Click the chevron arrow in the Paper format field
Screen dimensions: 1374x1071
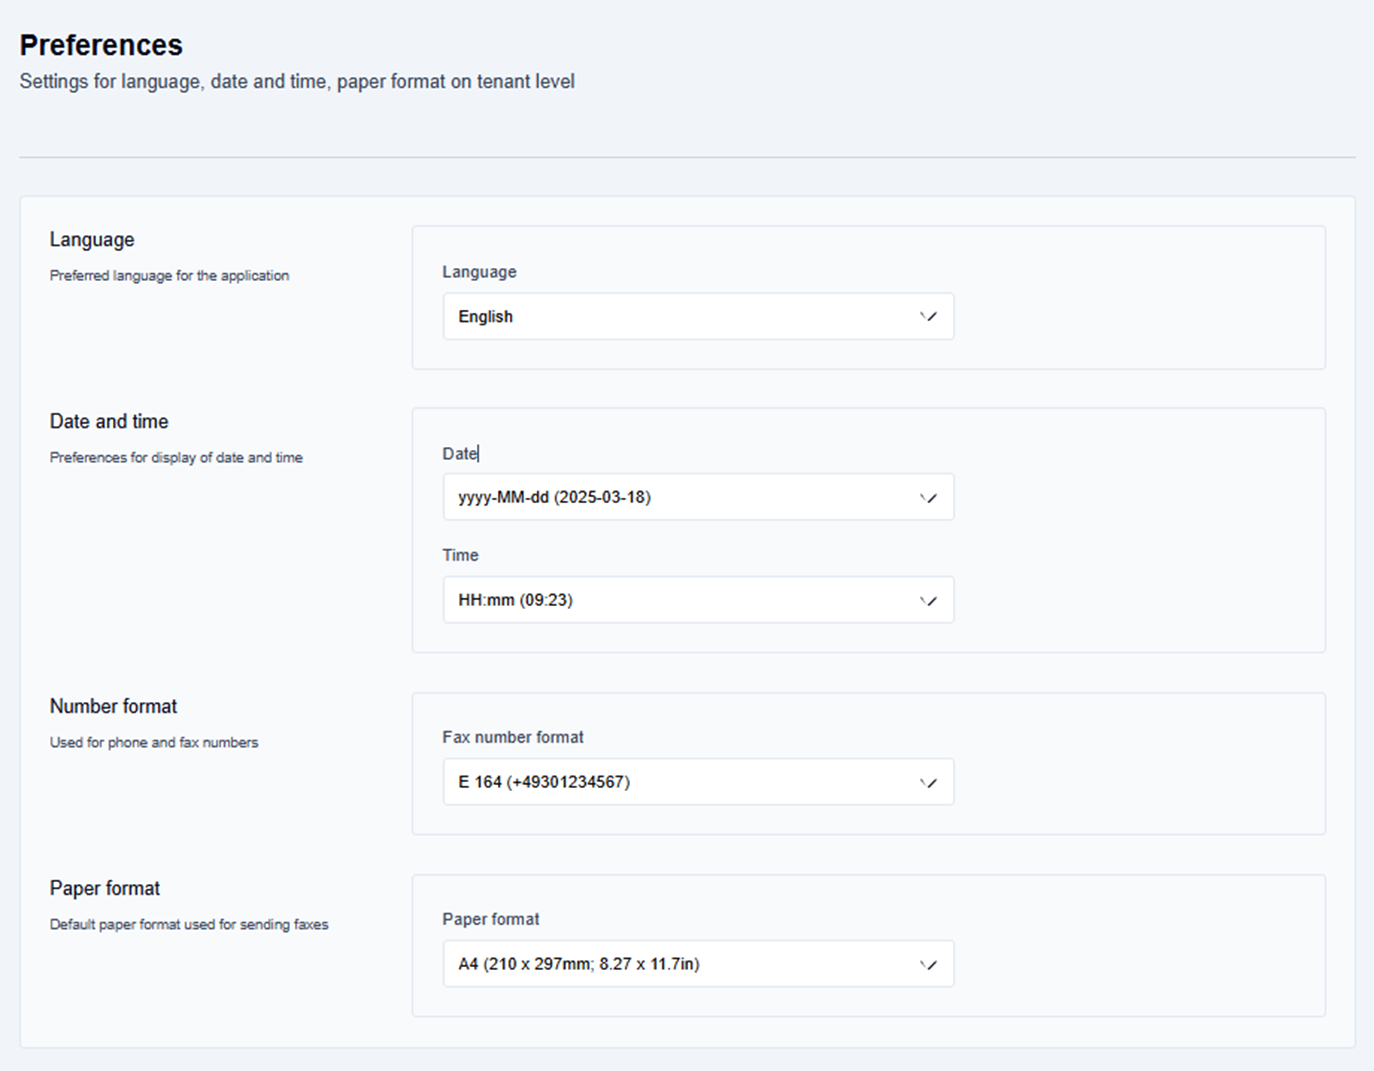click(928, 965)
